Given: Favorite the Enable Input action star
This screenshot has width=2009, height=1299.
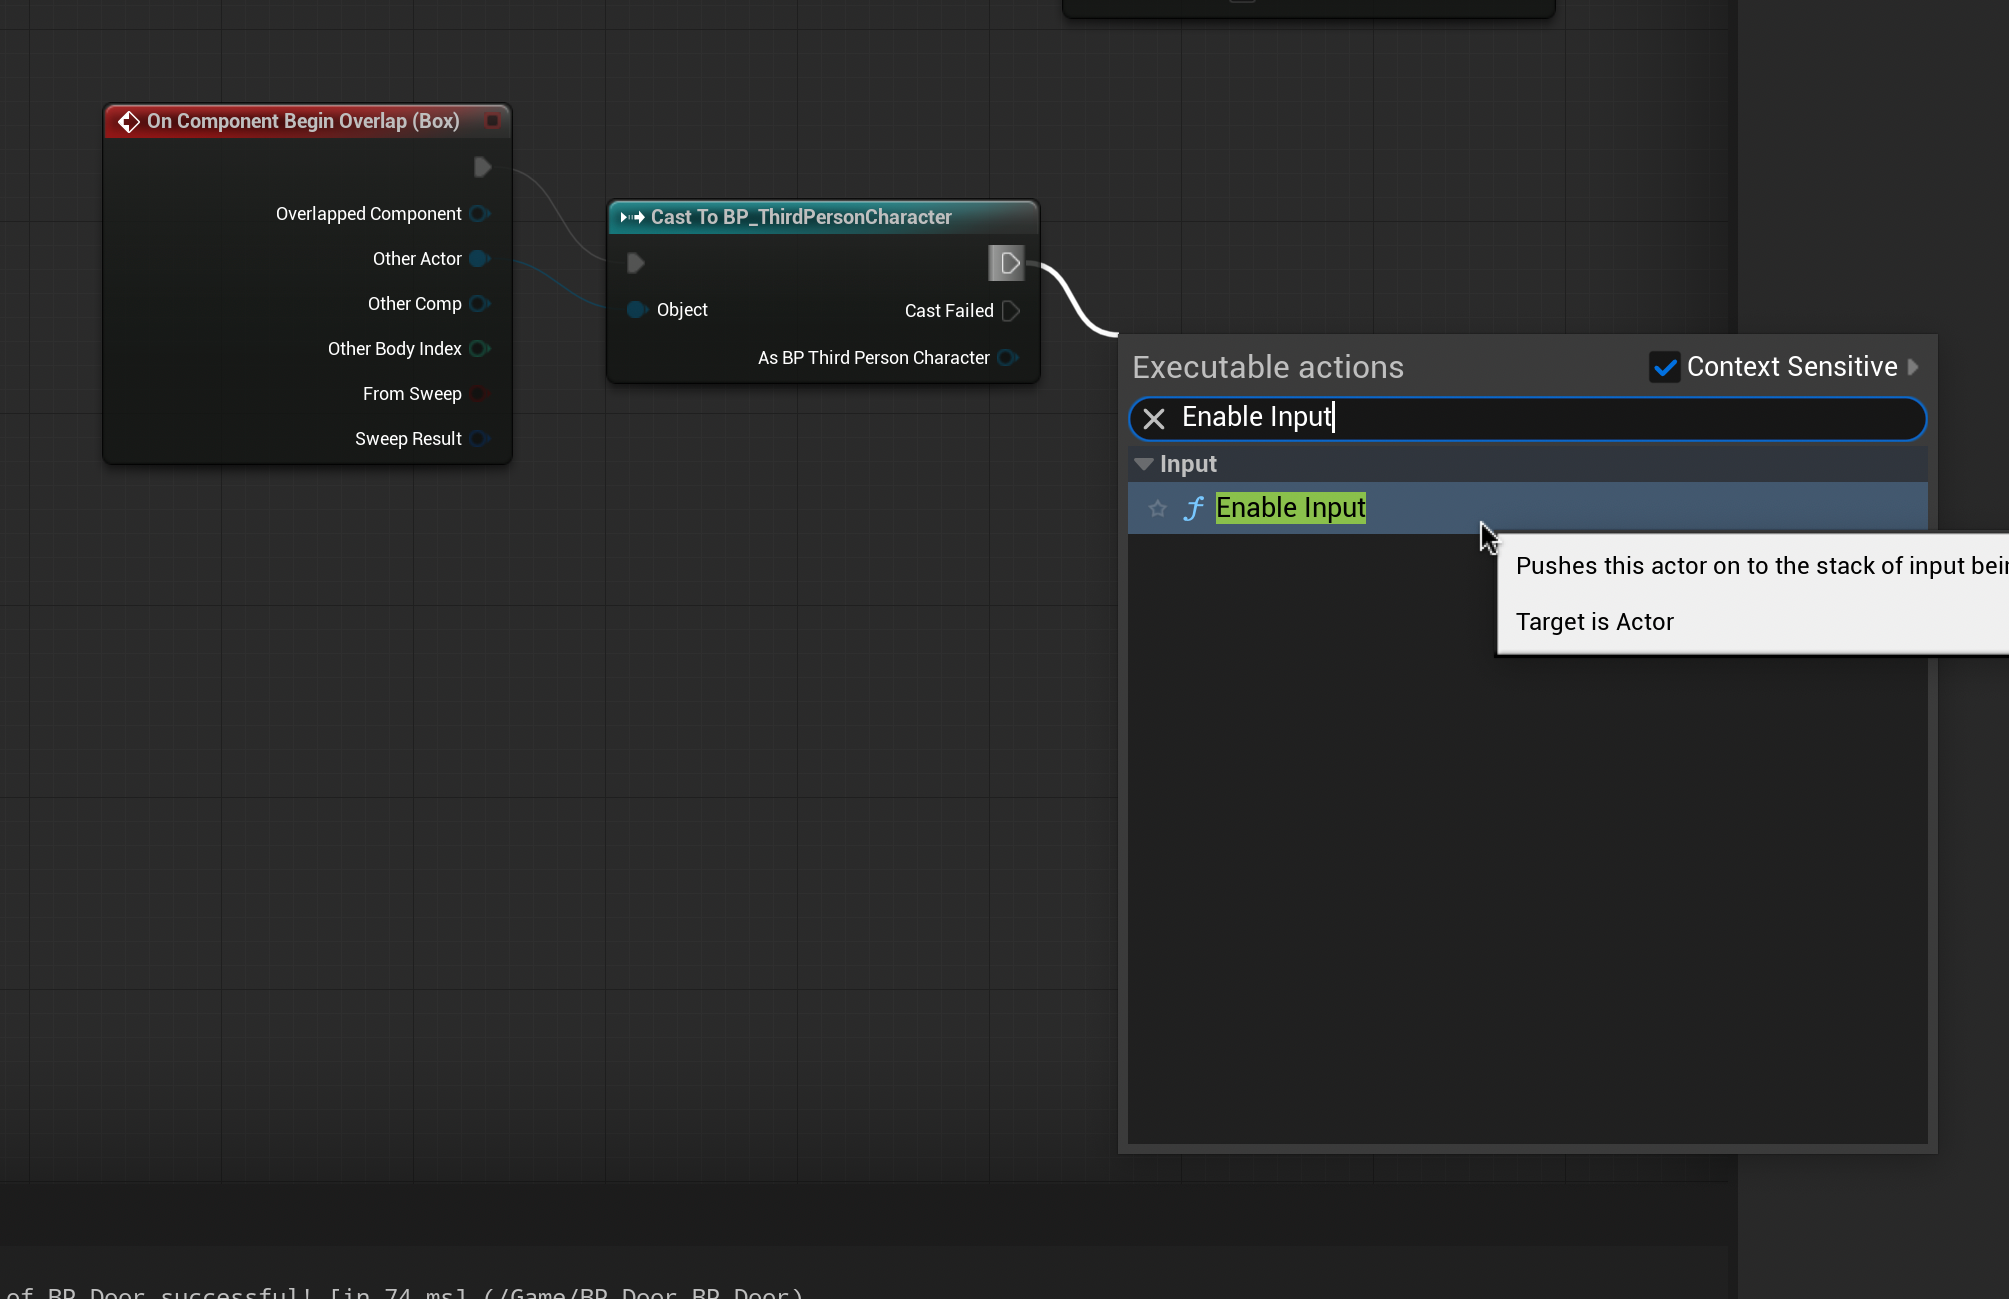Looking at the screenshot, I should 1157,509.
